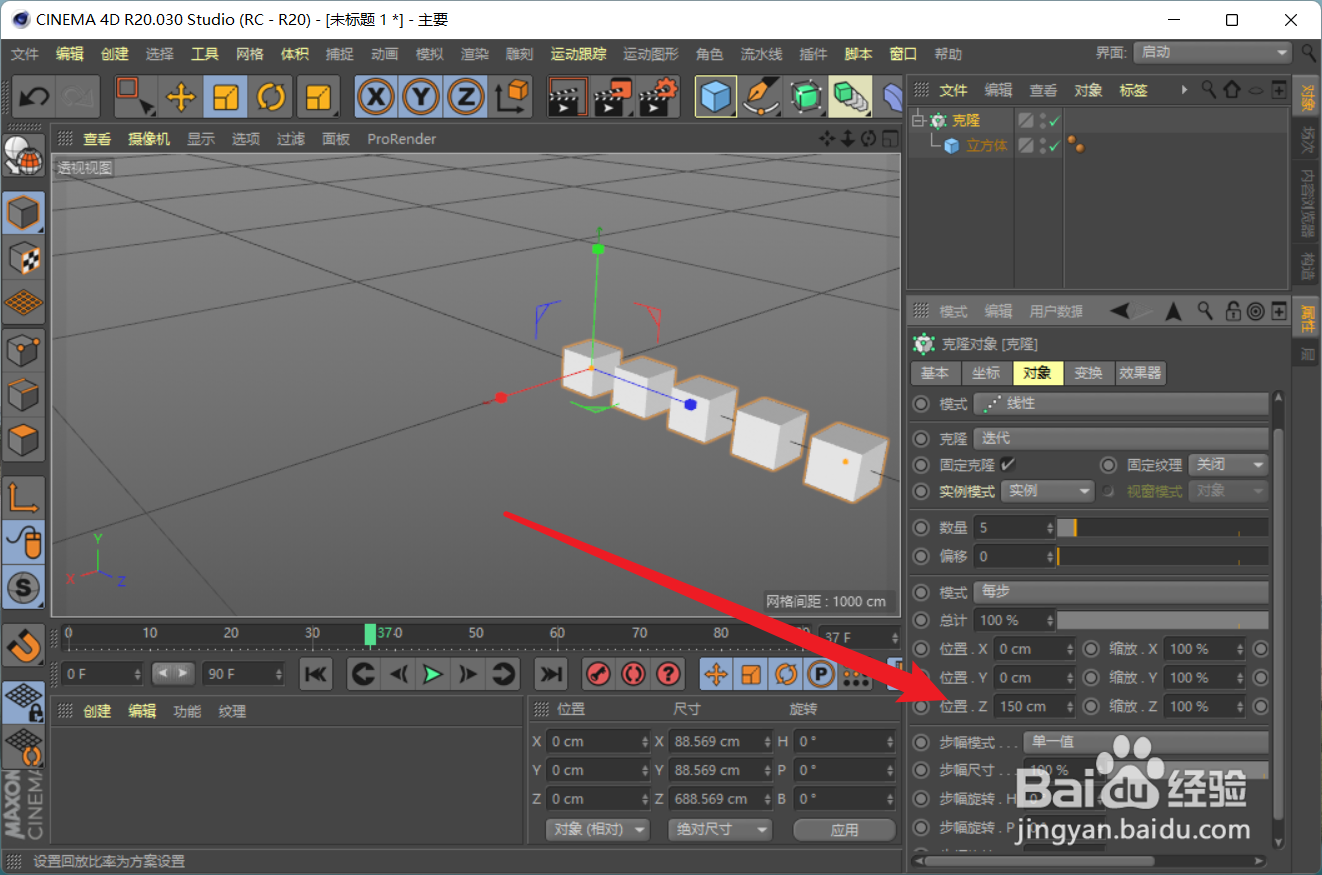Screen dimensions: 1322x875
Task: Switch to the 变换 attribute tab
Action: (1088, 373)
